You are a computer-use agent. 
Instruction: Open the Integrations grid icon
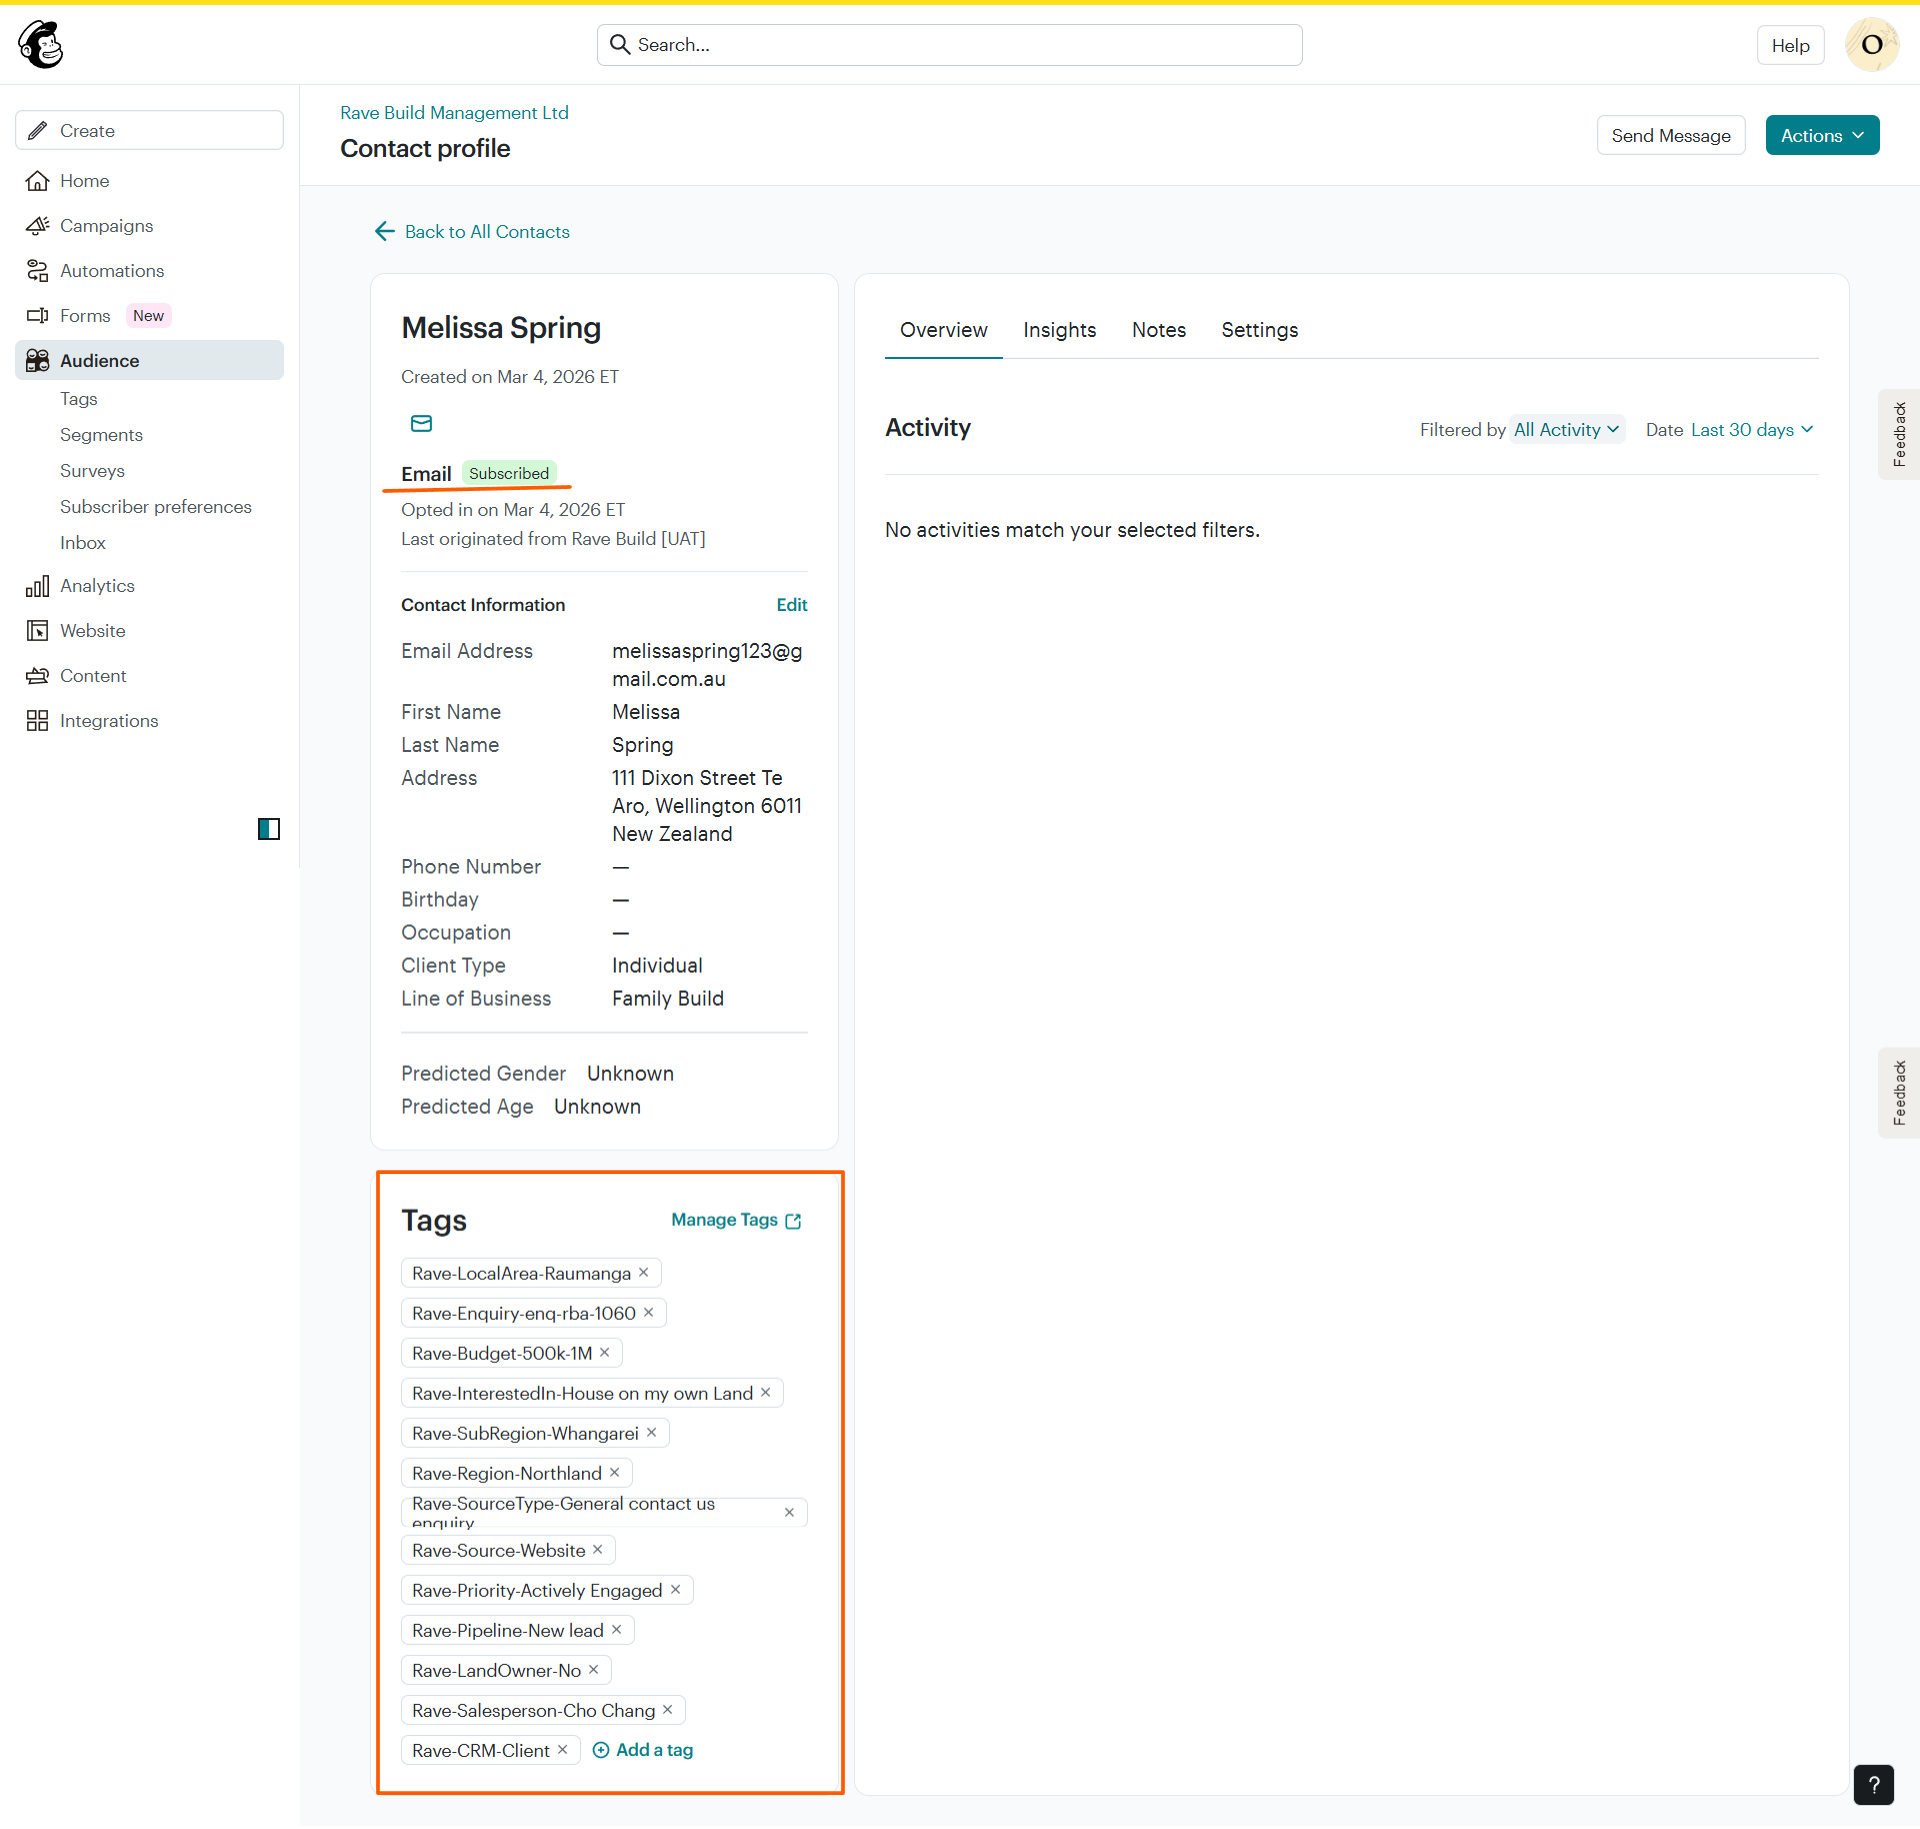37,721
